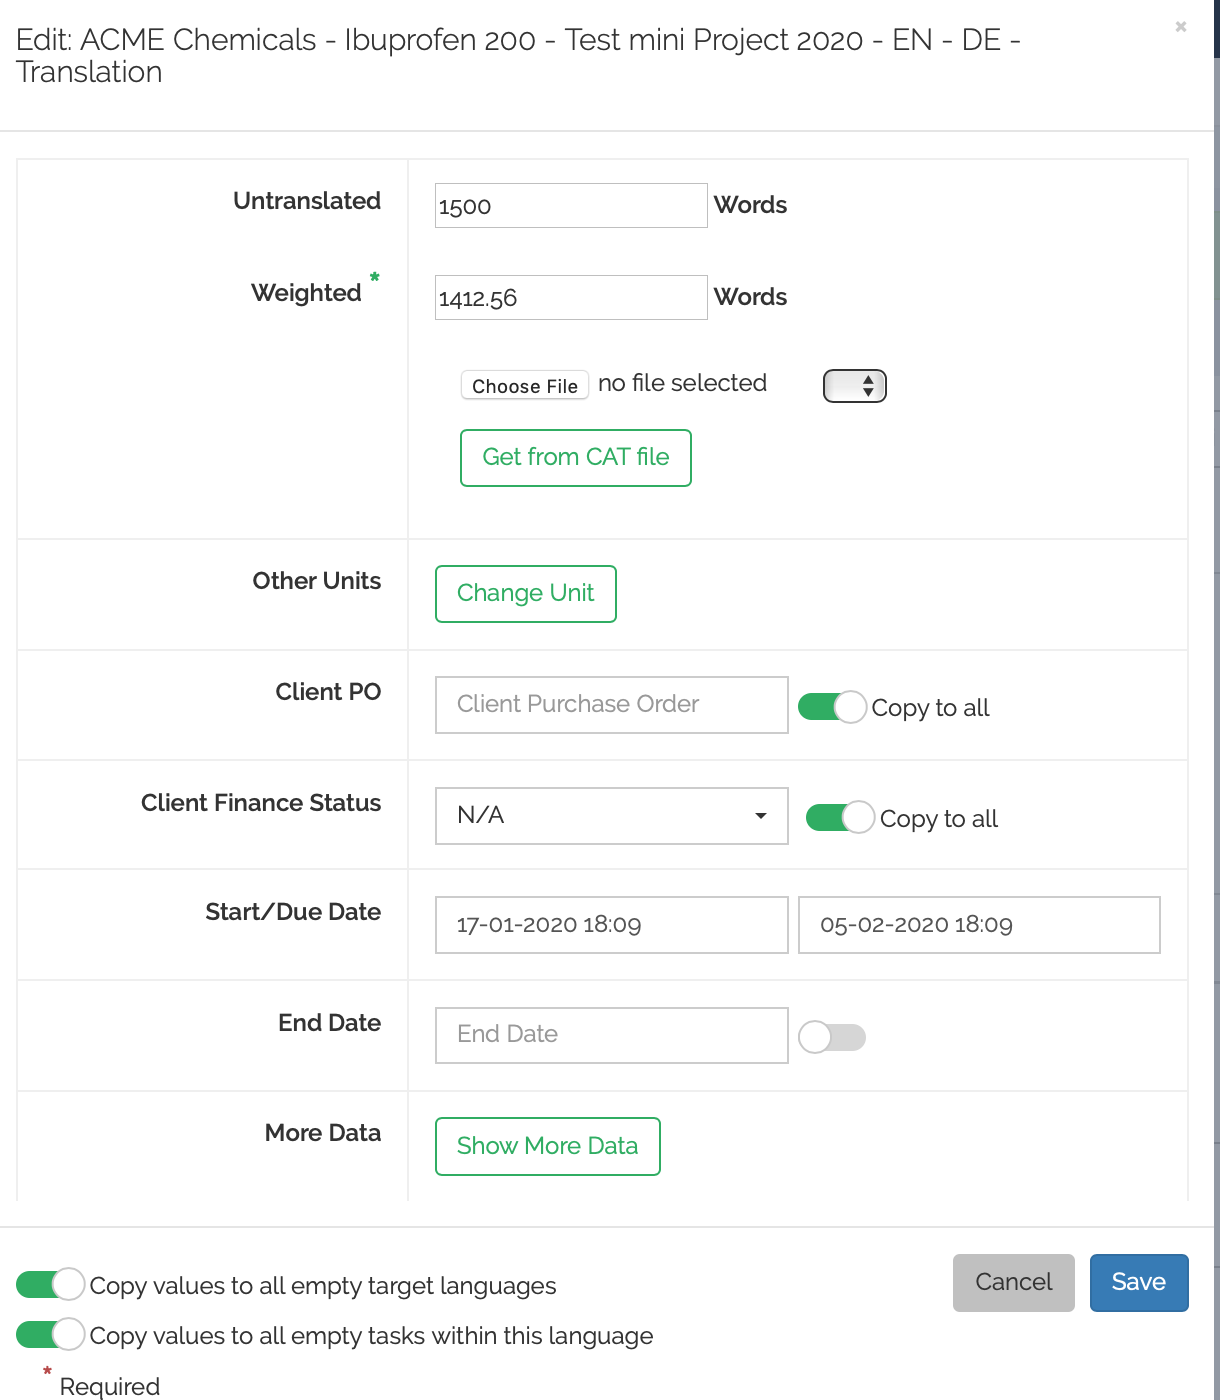Click the Change Unit button

point(526,594)
